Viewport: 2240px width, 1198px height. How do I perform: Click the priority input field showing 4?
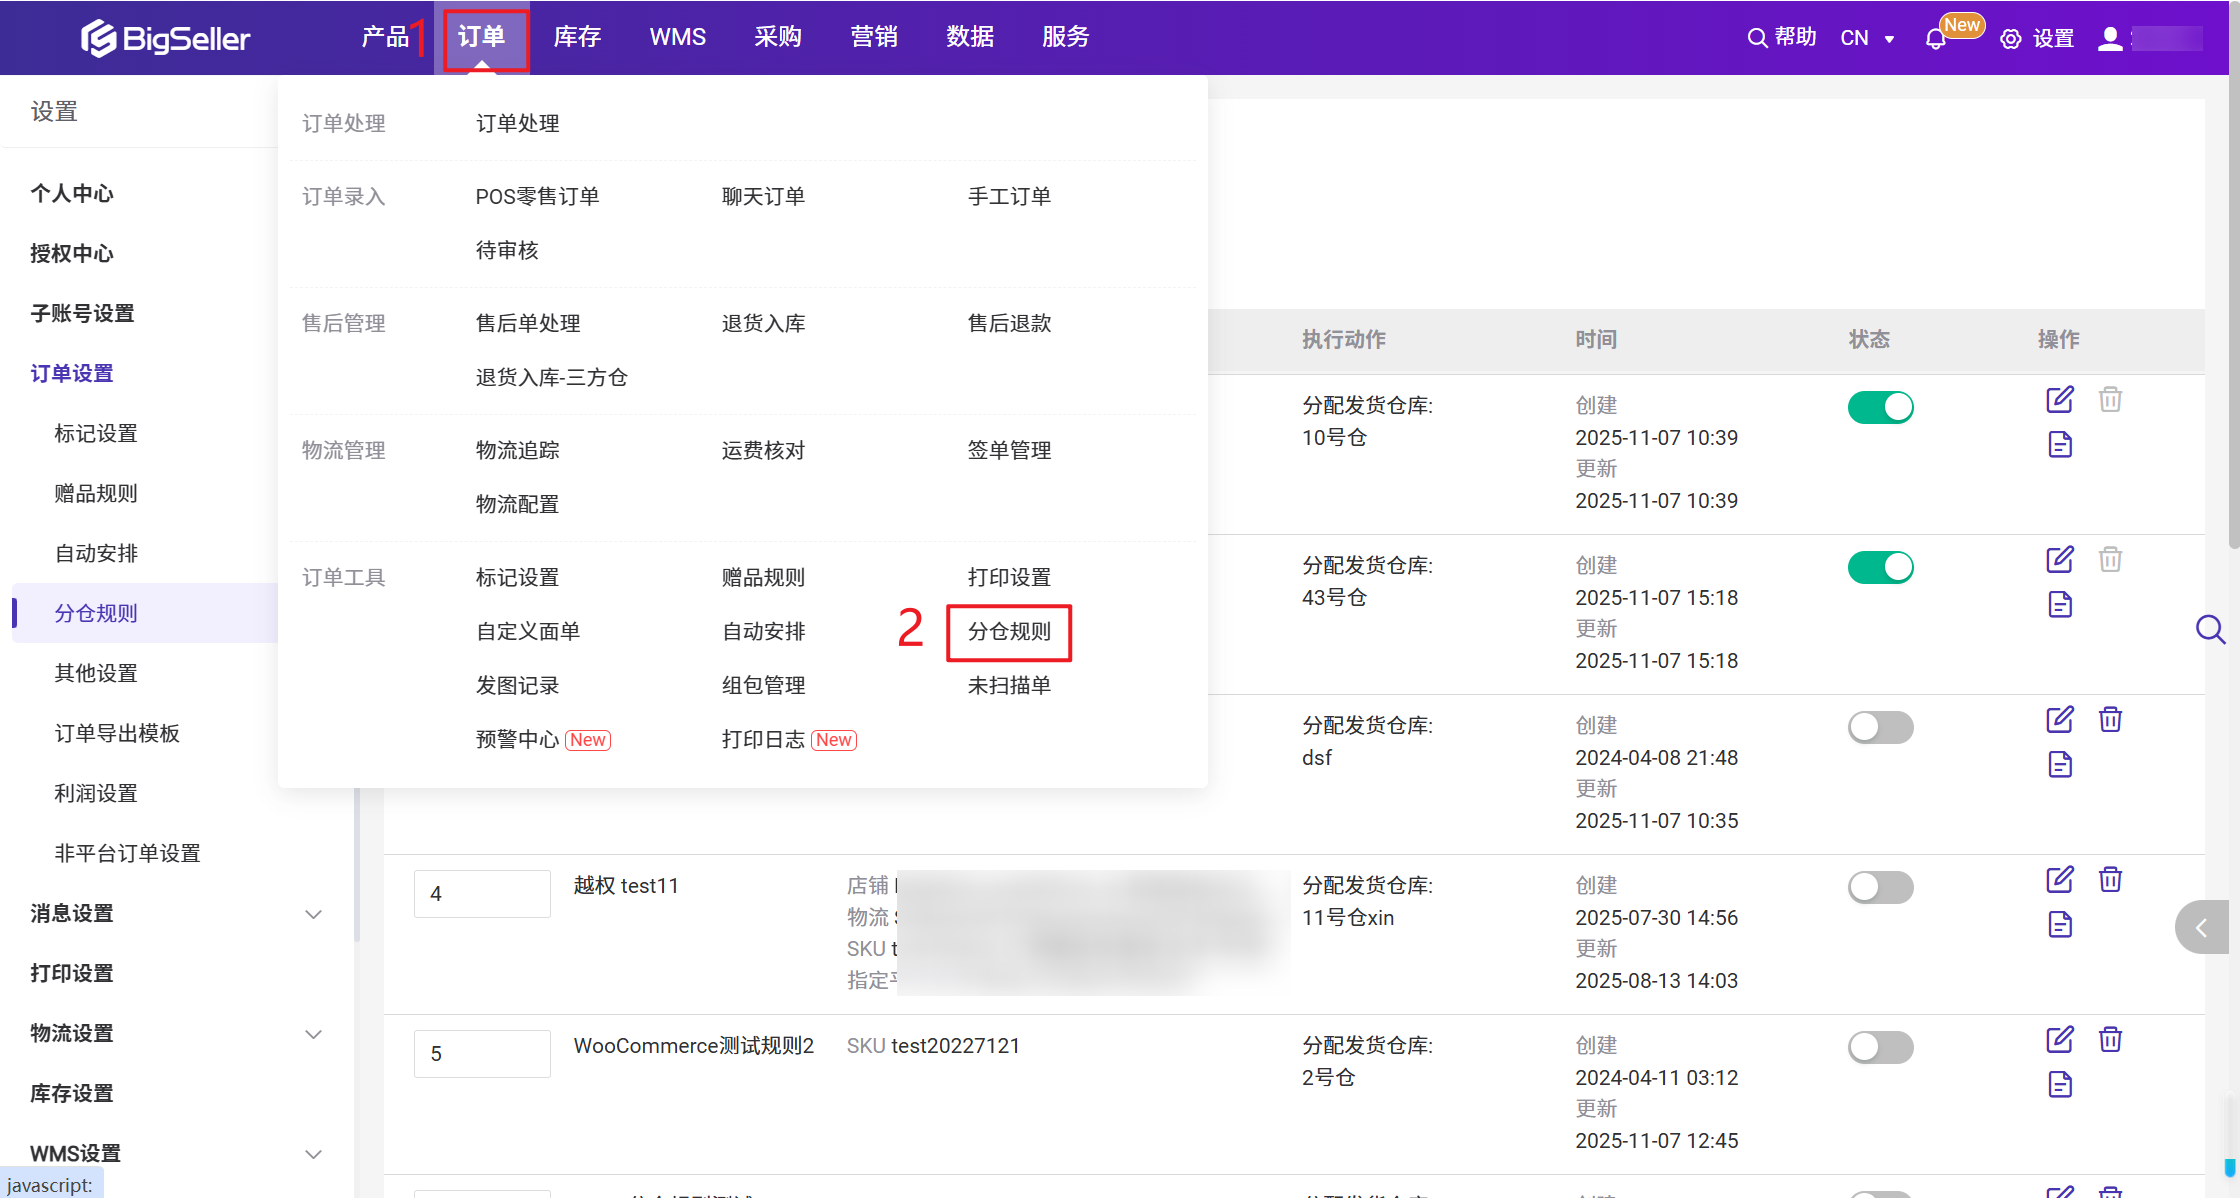click(482, 894)
